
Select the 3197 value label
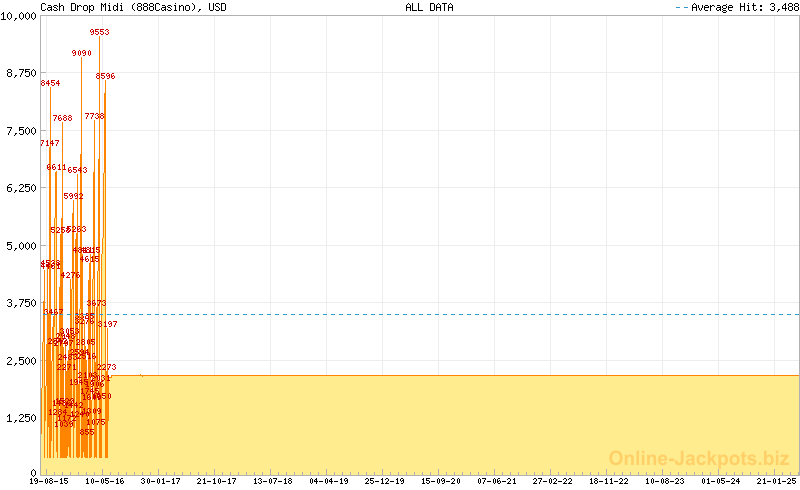pyautogui.click(x=107, y=324)
